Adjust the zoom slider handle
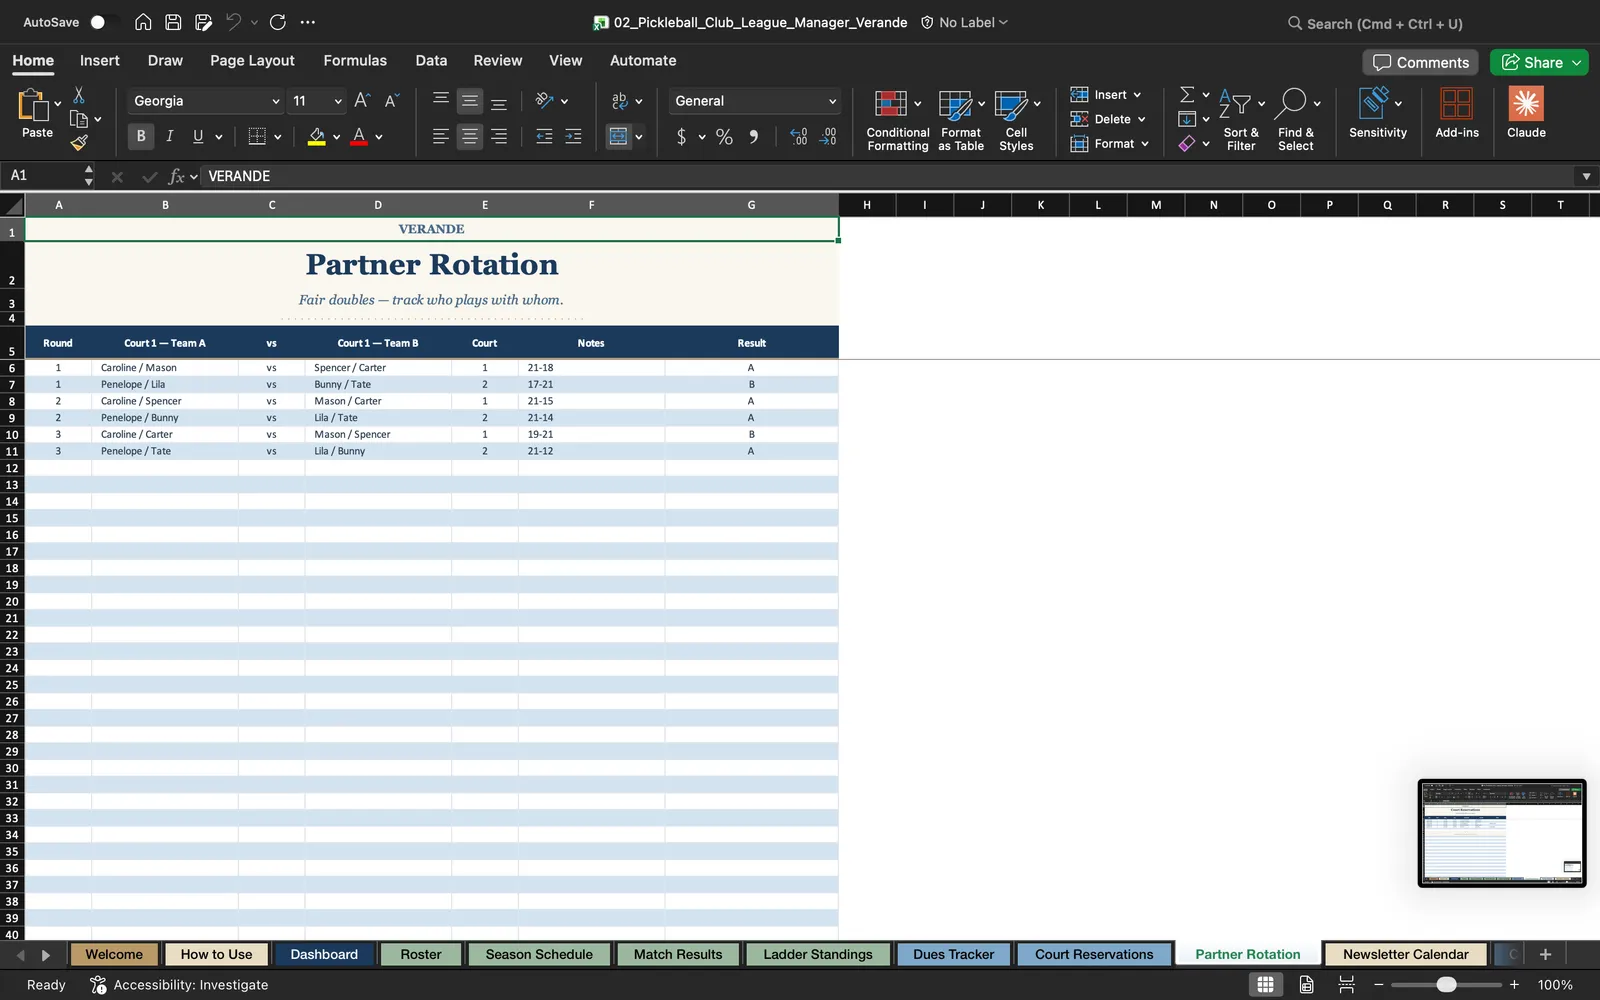Viewport: 1600px width, 1000px height. 1446,985
